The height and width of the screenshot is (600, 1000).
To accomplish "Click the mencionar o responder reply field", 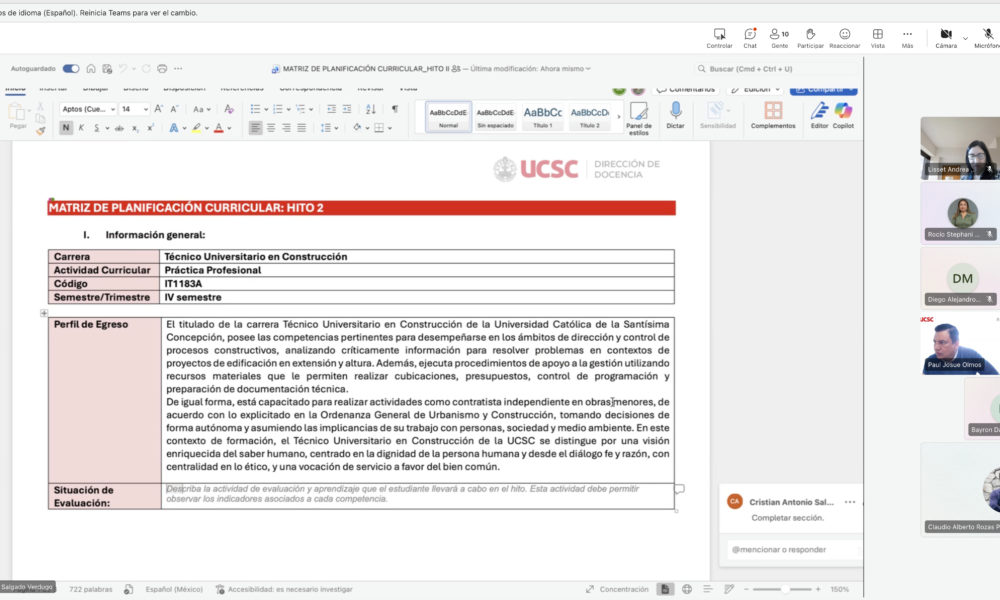I will click(x=790, y=549).
